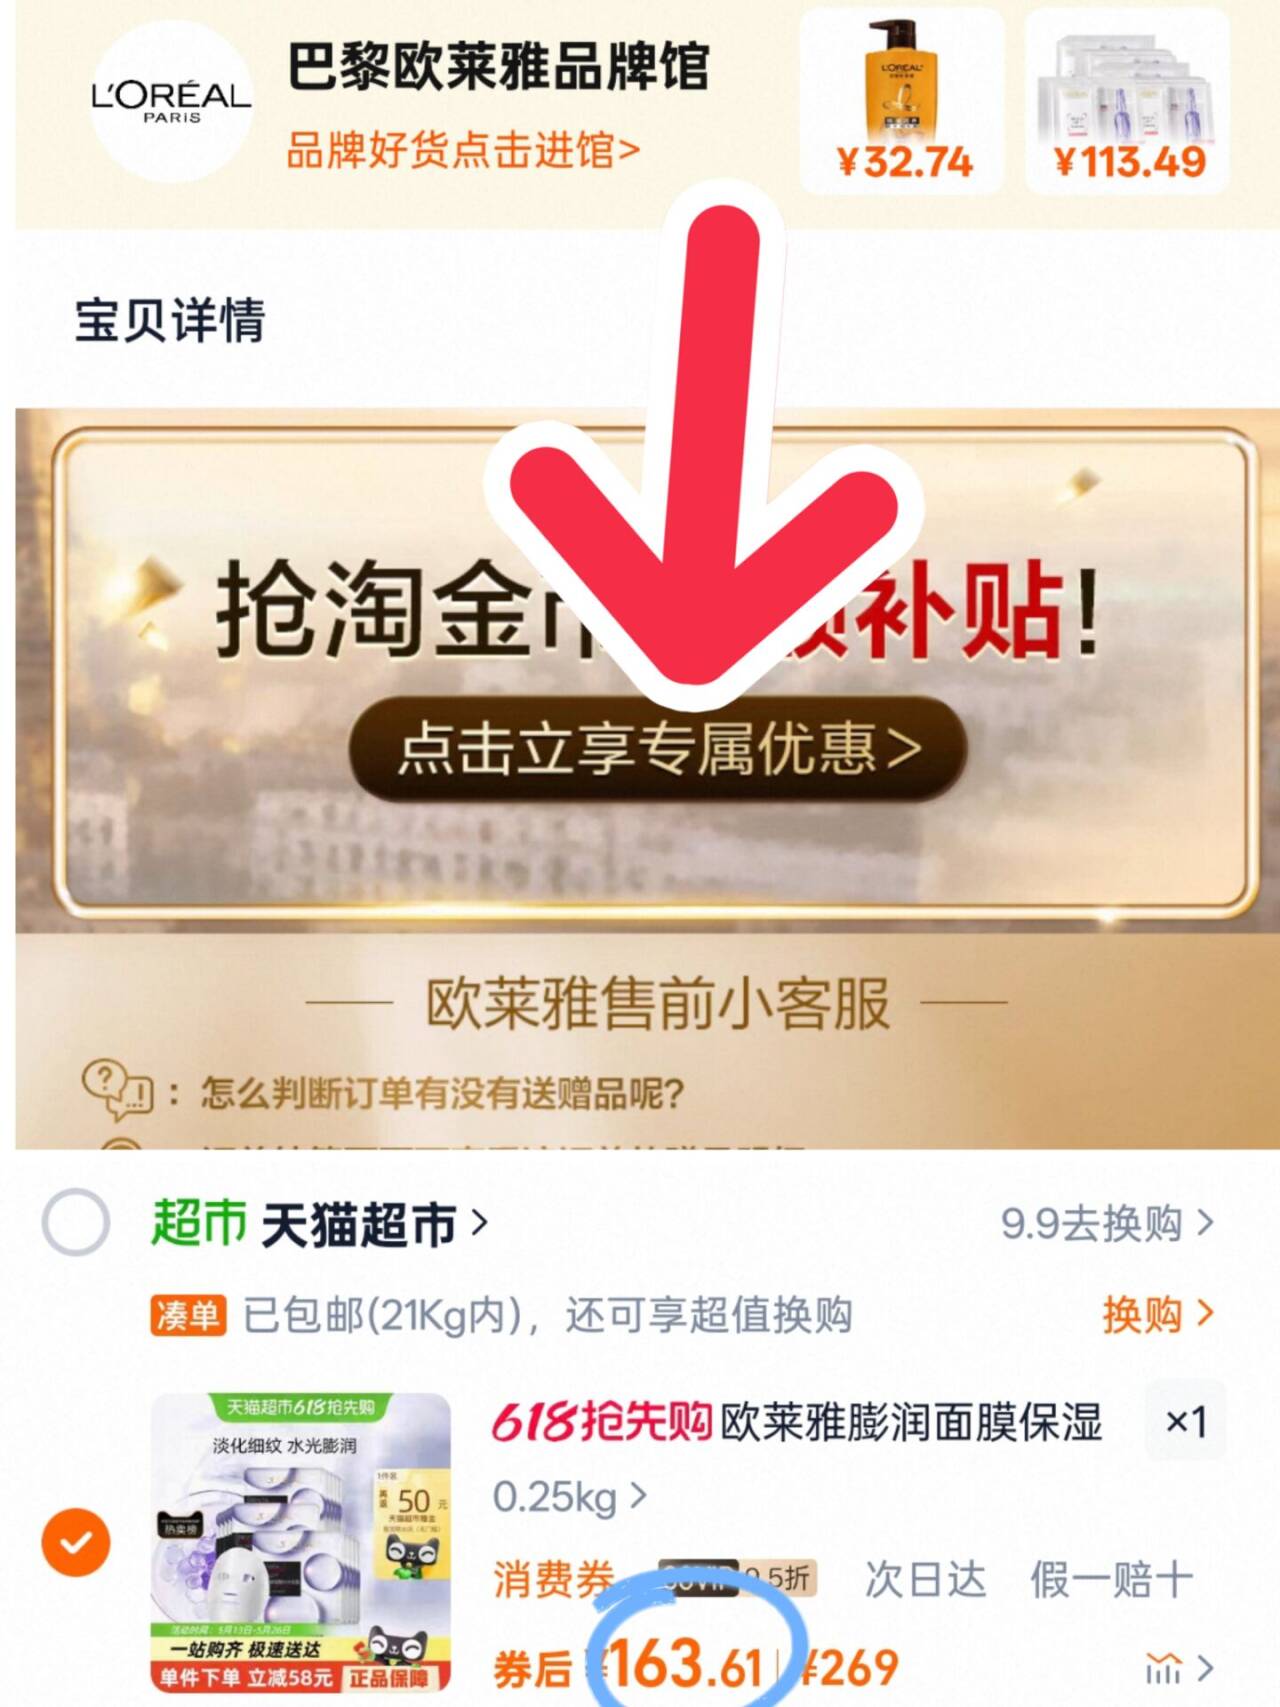
Task: Select the 宝贝详情 section tab
Action: 170,320
